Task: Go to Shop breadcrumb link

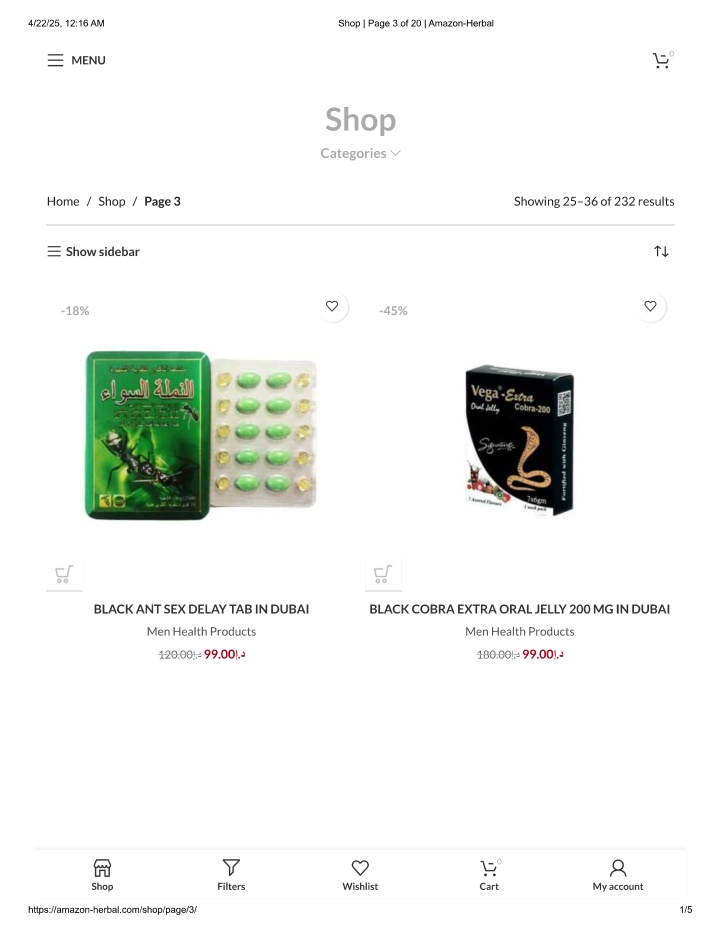Action: tap(112, 201)
